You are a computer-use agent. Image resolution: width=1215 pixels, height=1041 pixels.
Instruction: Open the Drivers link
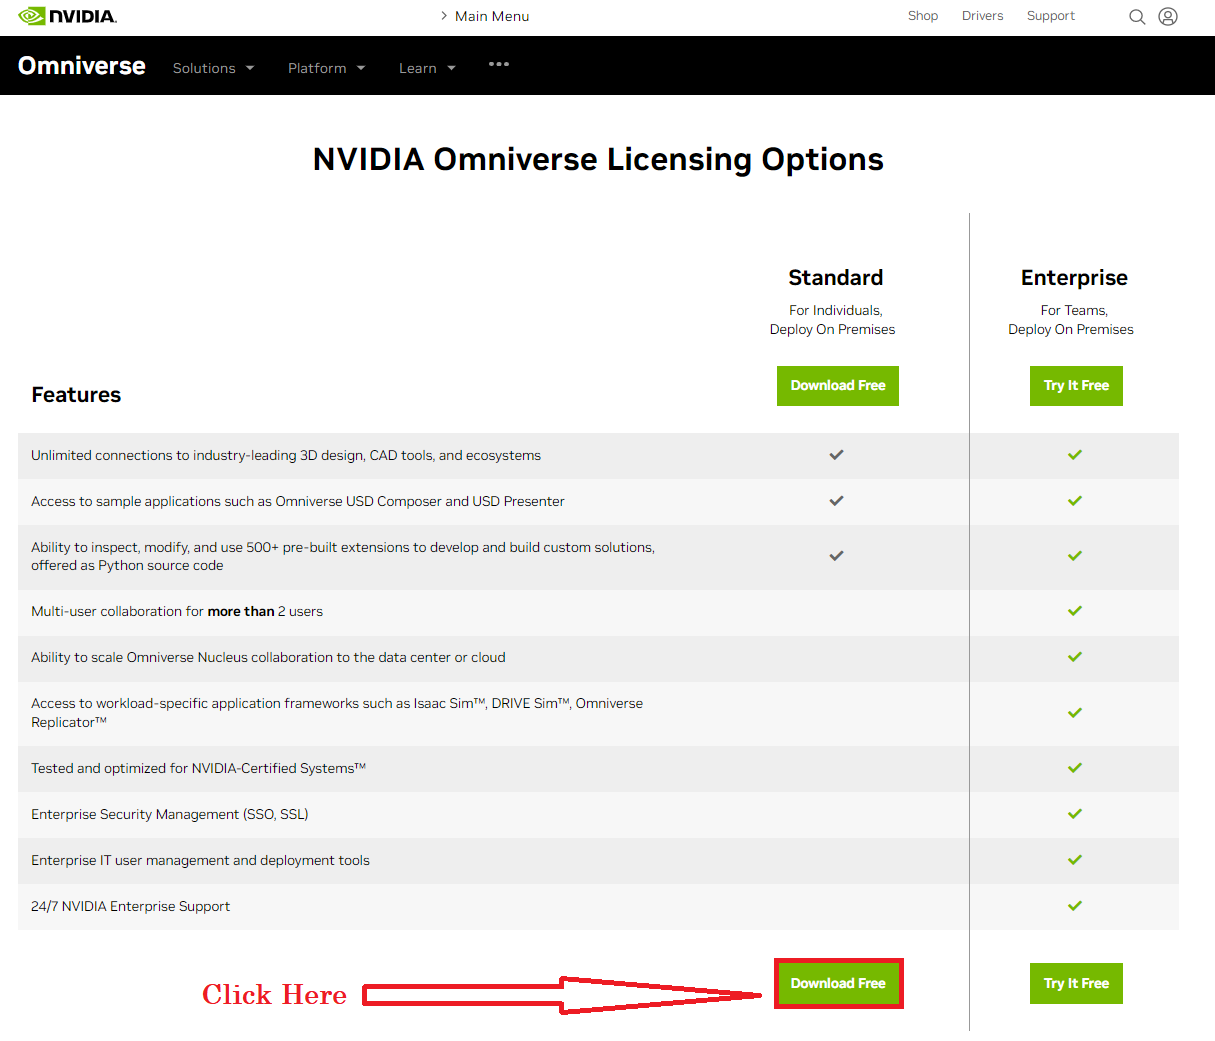coord(982,16)
